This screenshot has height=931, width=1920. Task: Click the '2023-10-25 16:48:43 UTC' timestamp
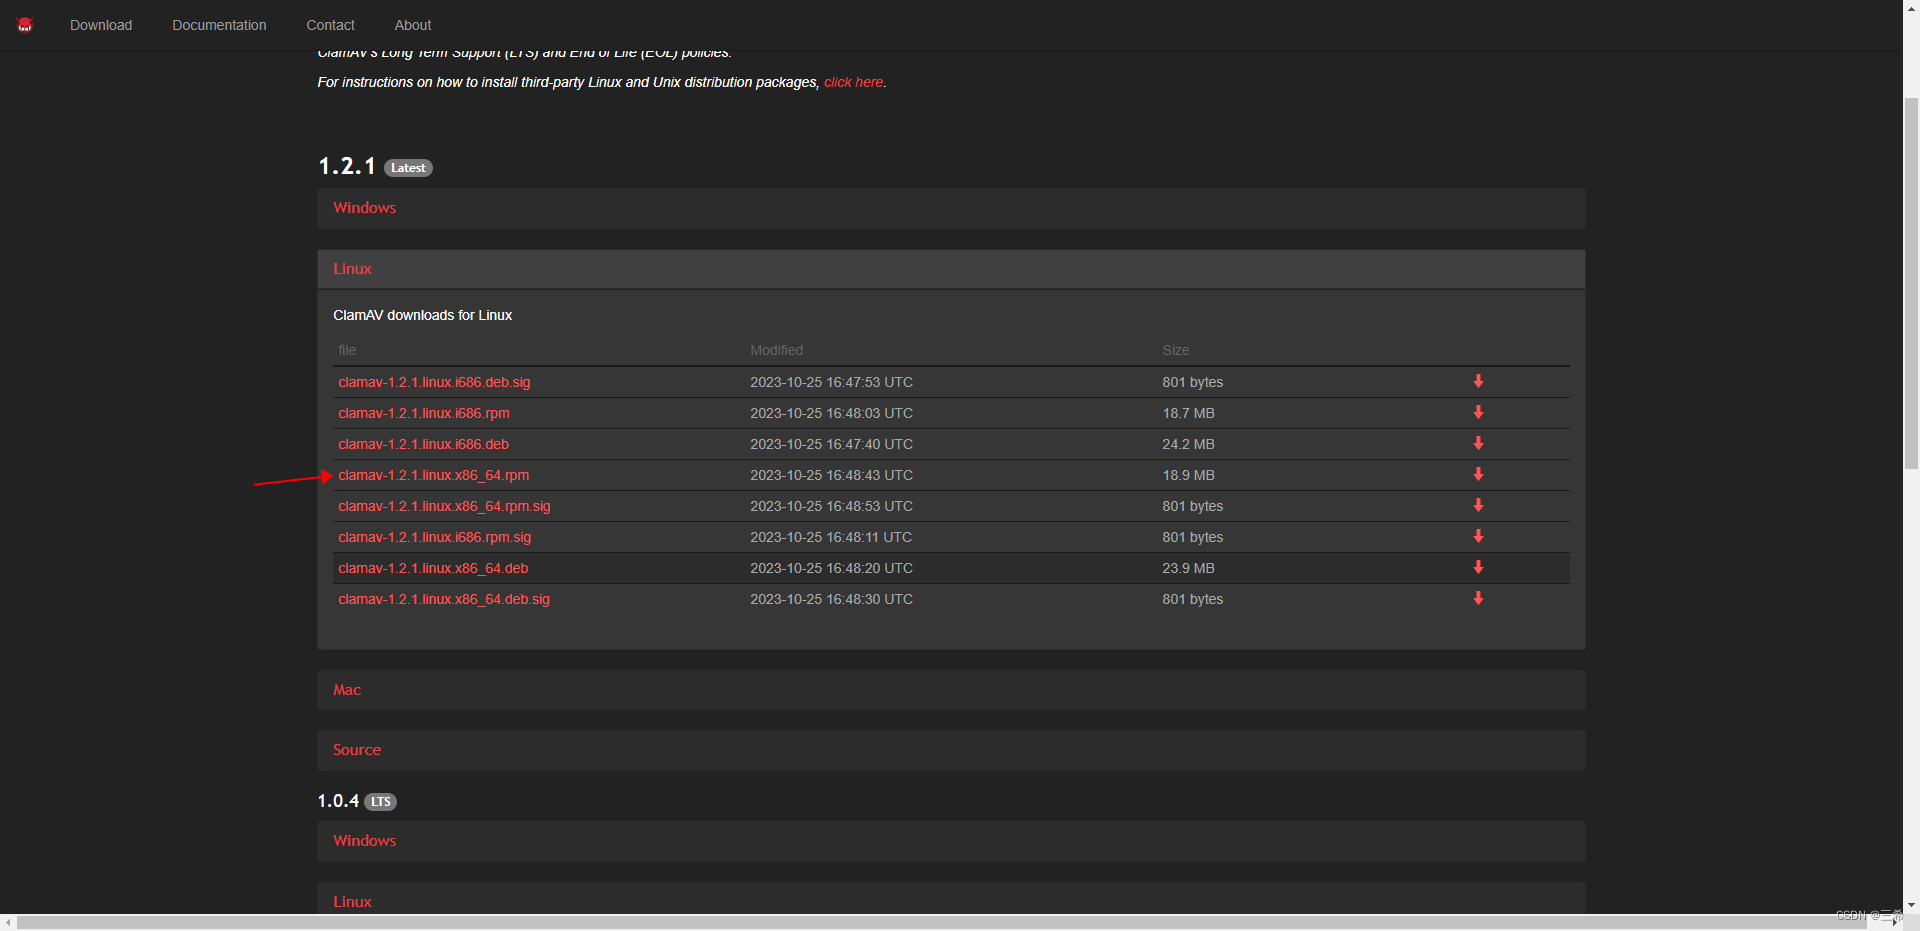click(831, 475)
